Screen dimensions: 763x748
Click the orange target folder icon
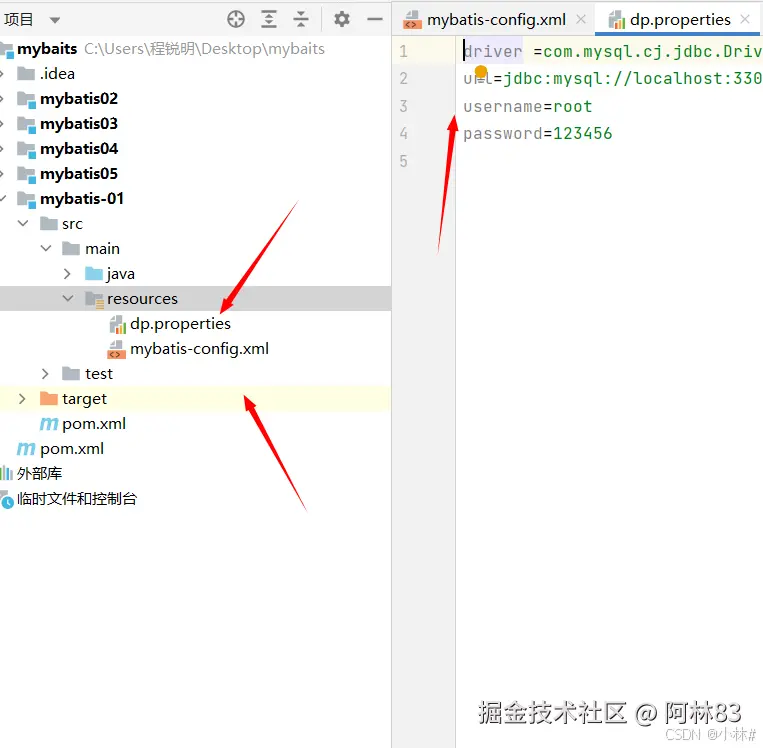[x=49, y=399]
